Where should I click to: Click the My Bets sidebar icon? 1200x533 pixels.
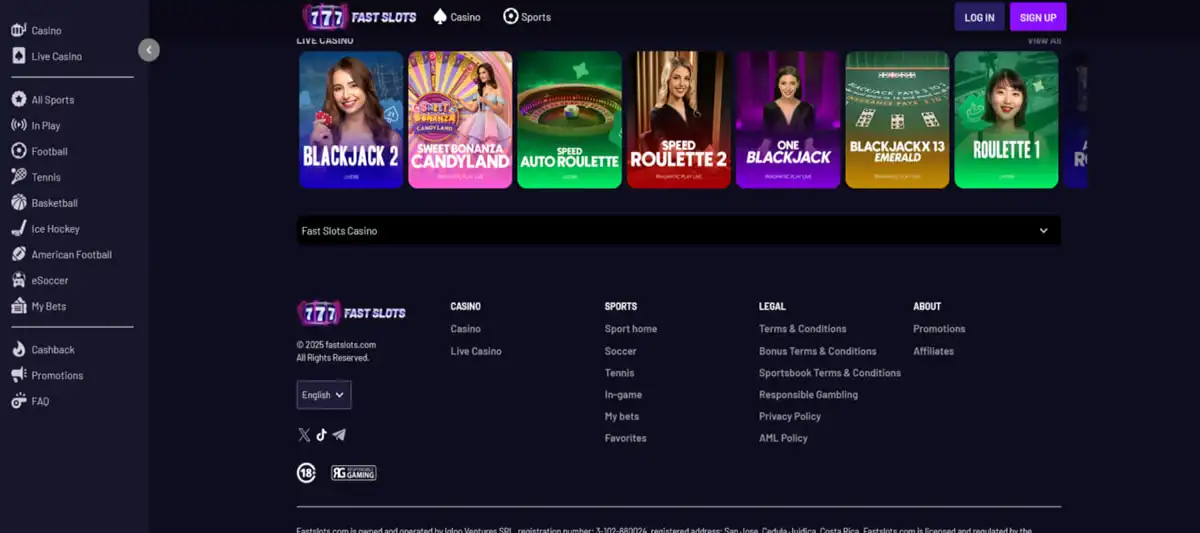[x=18, y=306]
